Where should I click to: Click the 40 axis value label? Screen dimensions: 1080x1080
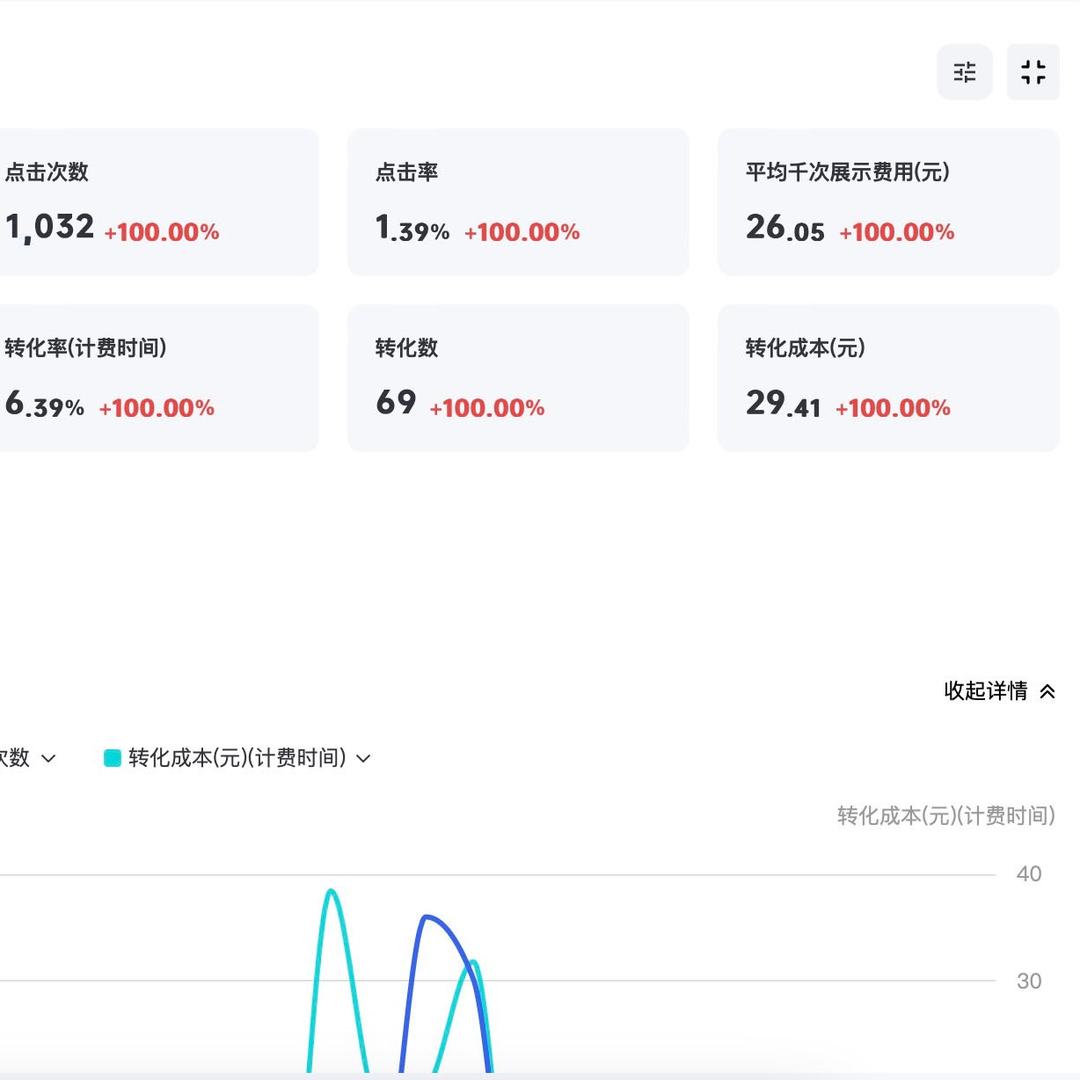pos(1028,874)
